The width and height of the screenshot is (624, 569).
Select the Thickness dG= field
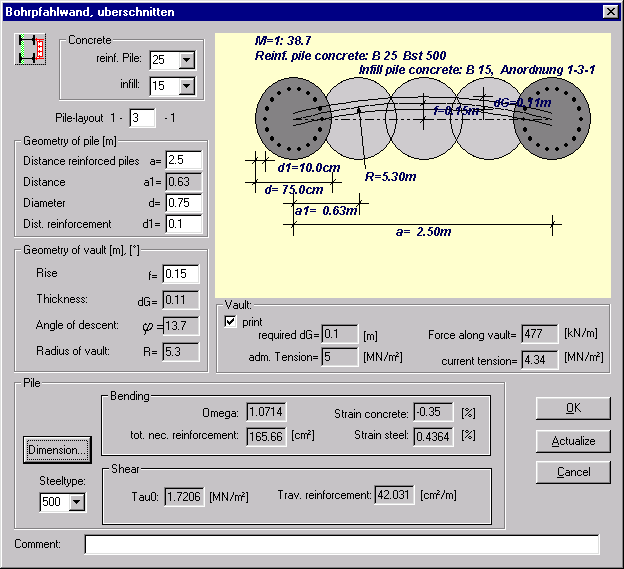coord(181,300)
